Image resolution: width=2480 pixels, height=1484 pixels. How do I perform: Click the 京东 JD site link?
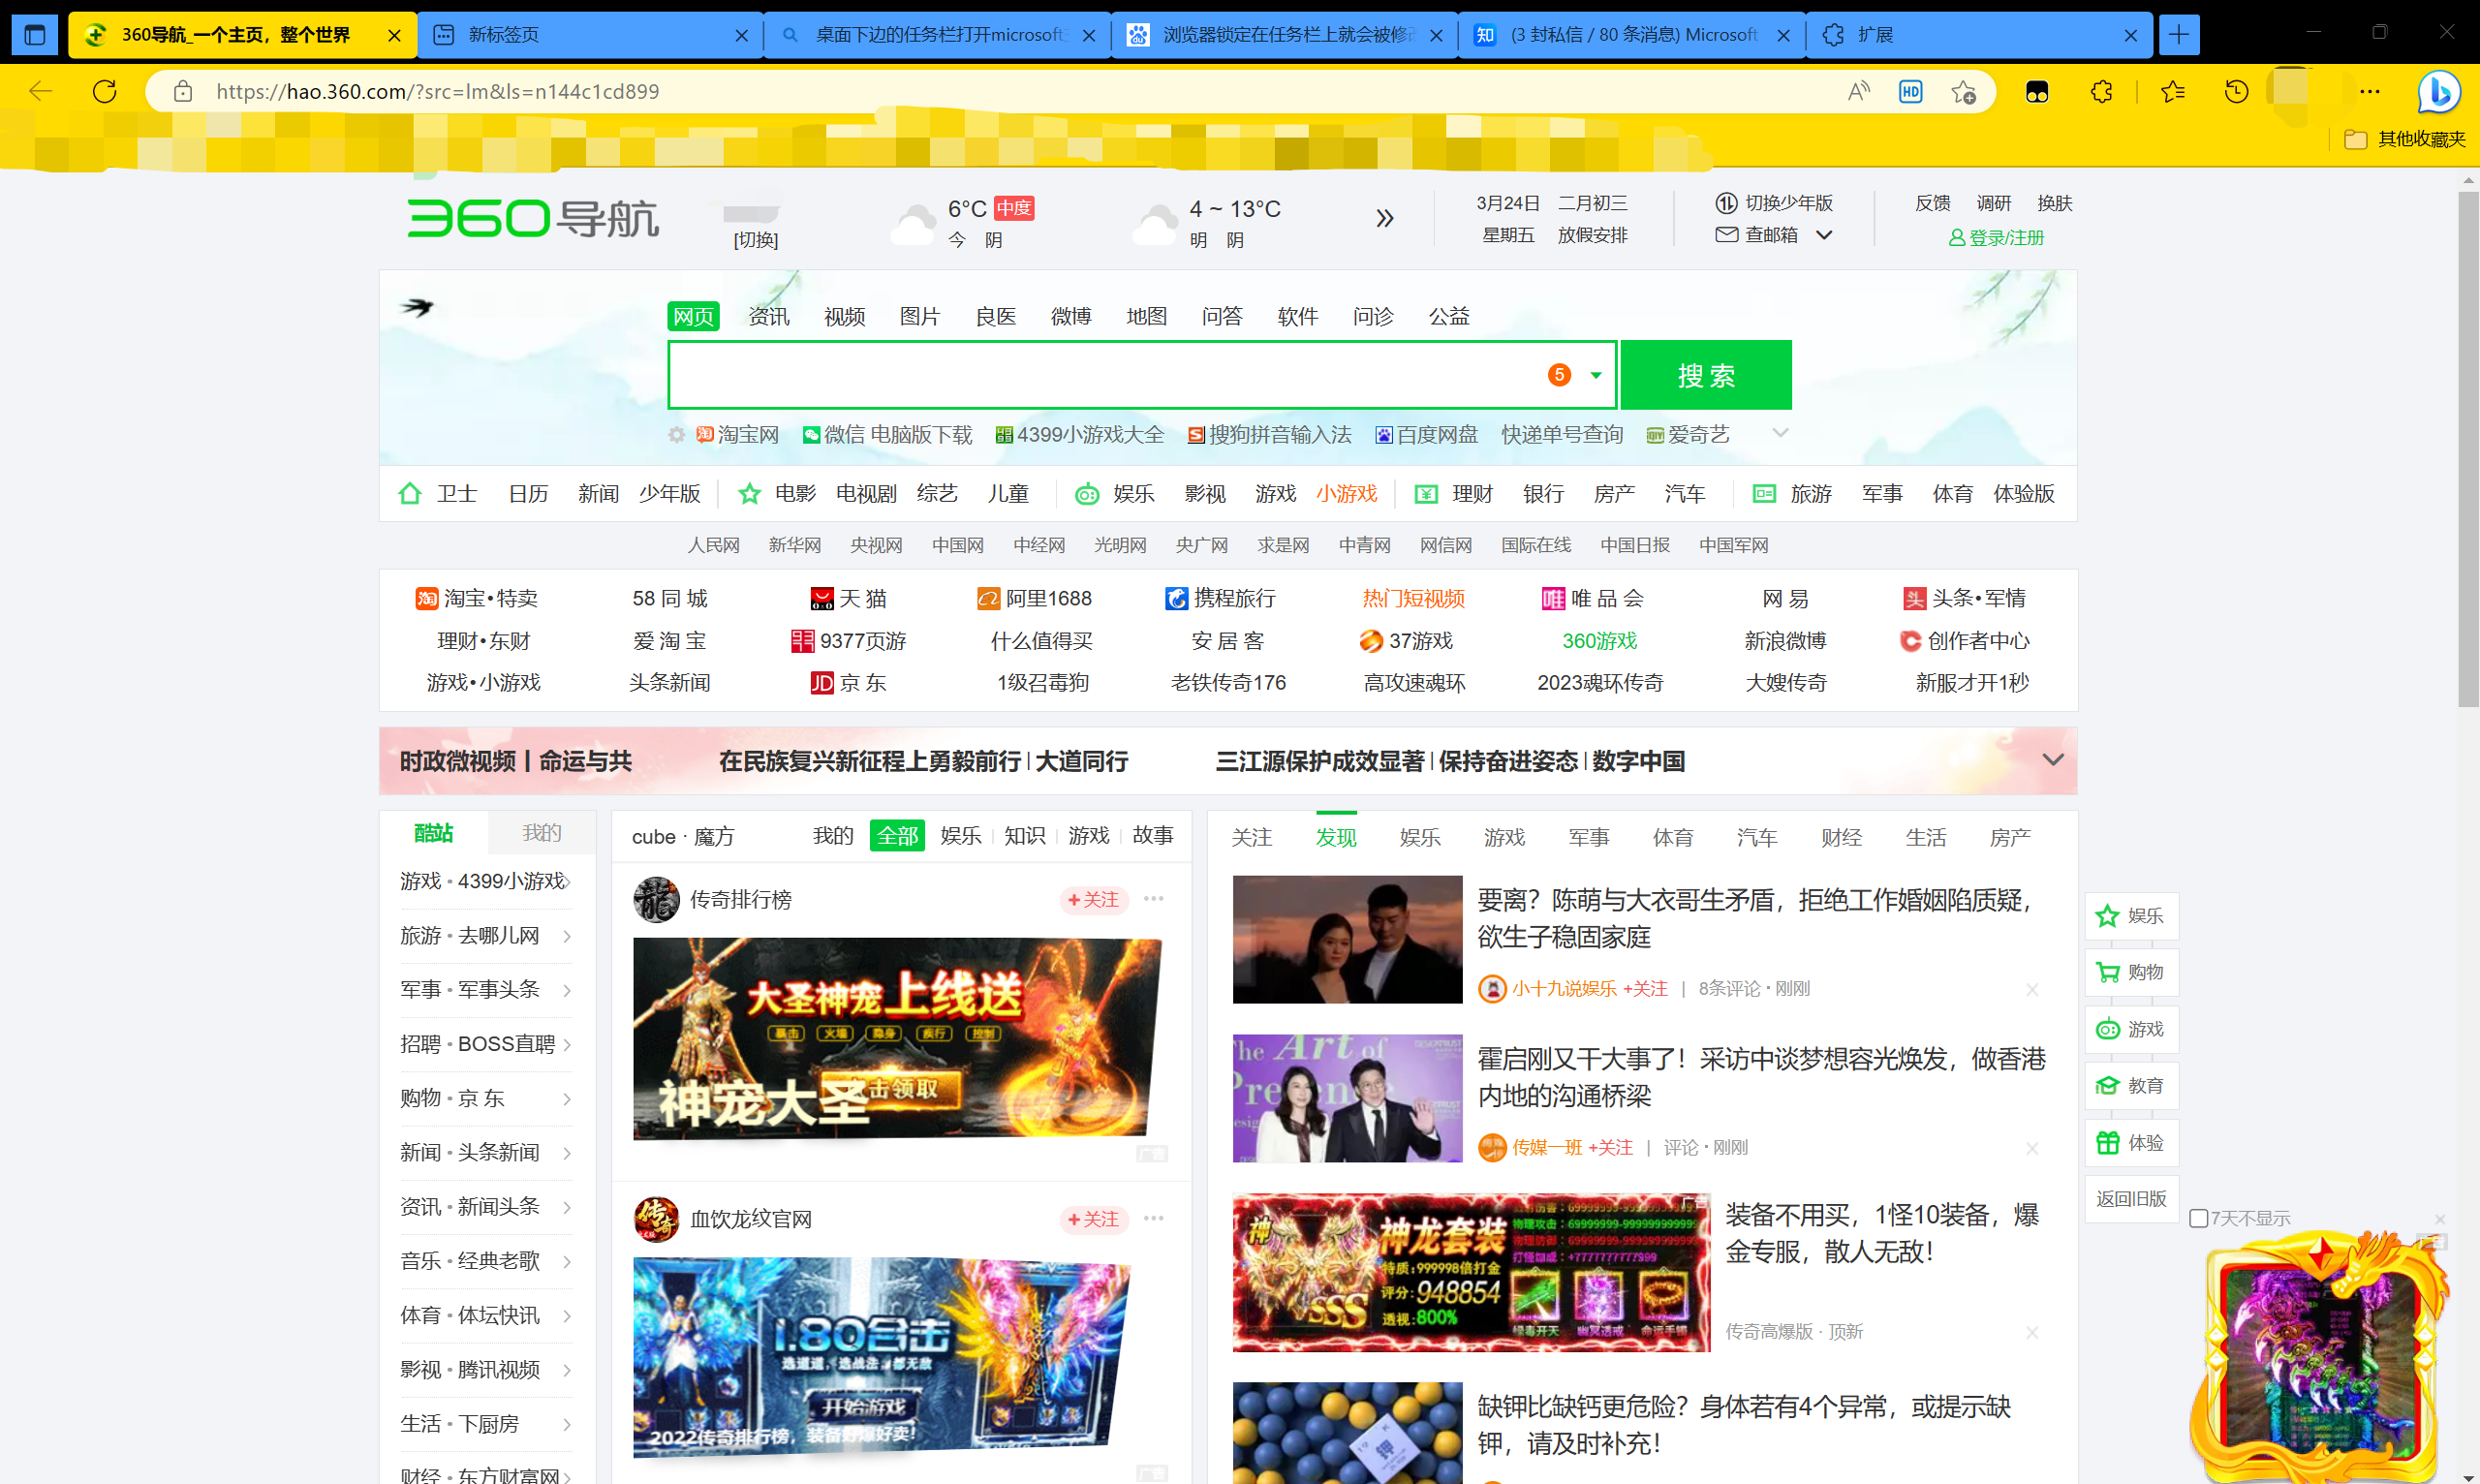point(848,682)
